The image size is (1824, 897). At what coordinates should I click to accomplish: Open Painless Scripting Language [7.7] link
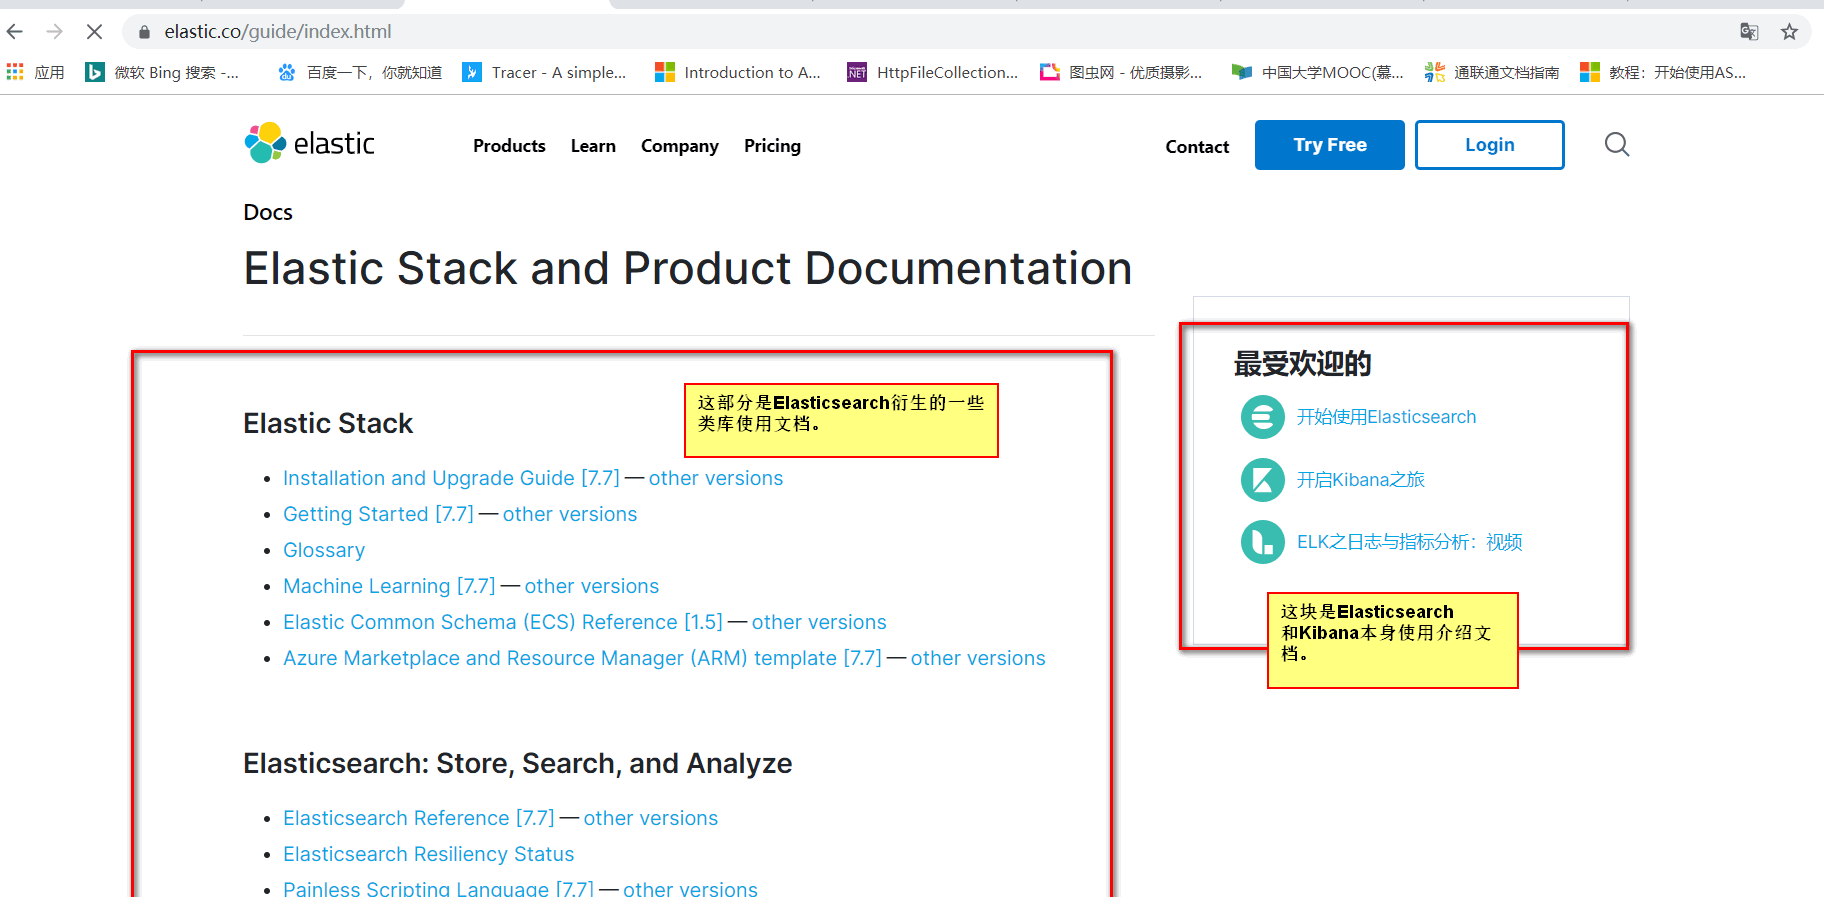439,889
